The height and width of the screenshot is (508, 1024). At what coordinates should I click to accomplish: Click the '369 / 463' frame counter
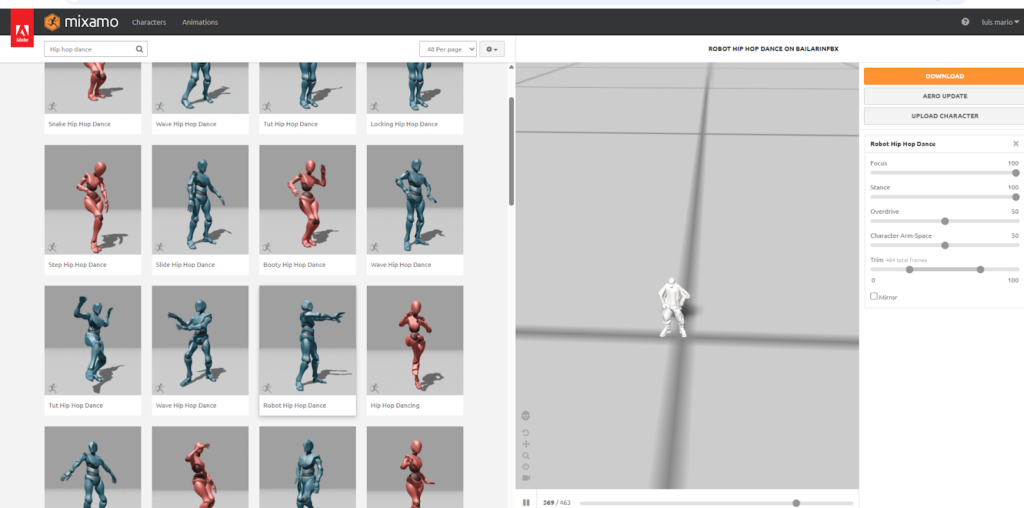556,503
